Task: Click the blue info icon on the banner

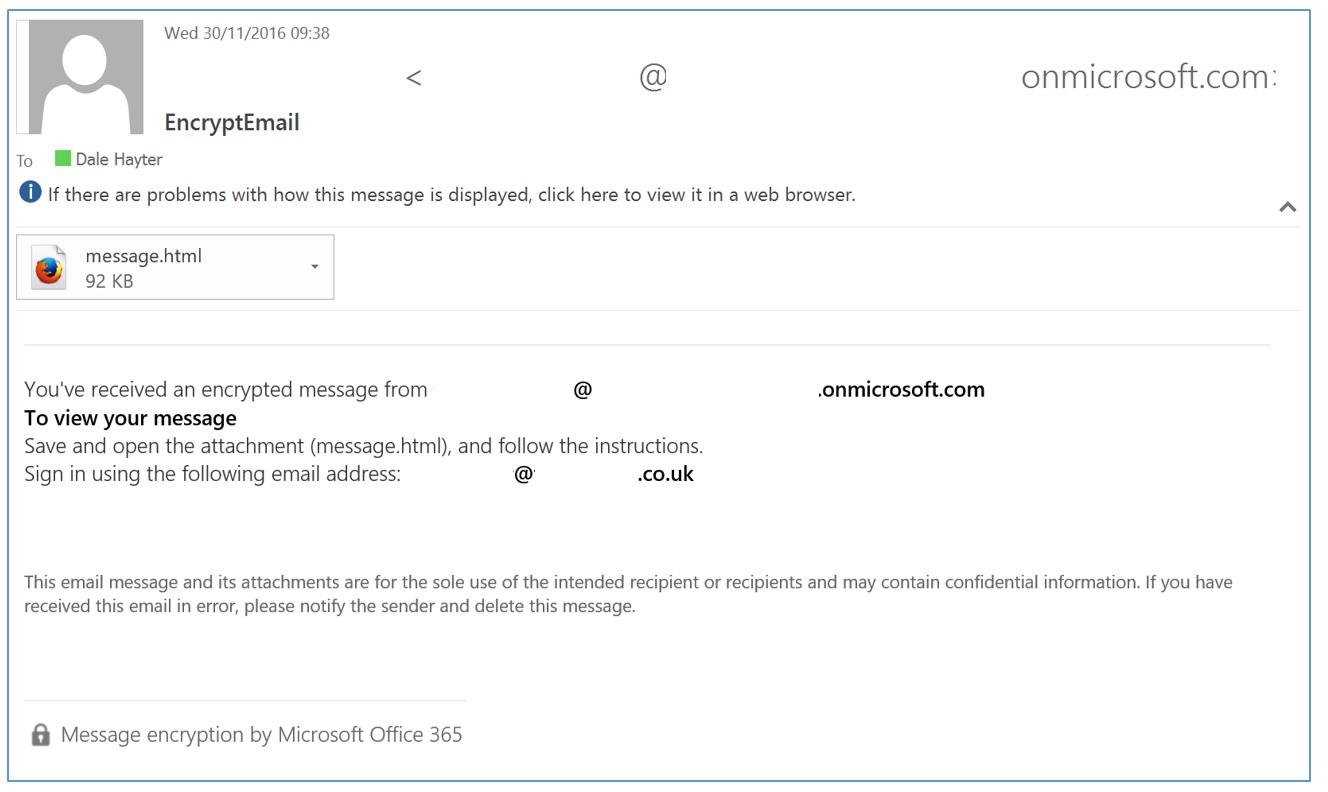Action: pyautogui.click(x=30, y=194)
